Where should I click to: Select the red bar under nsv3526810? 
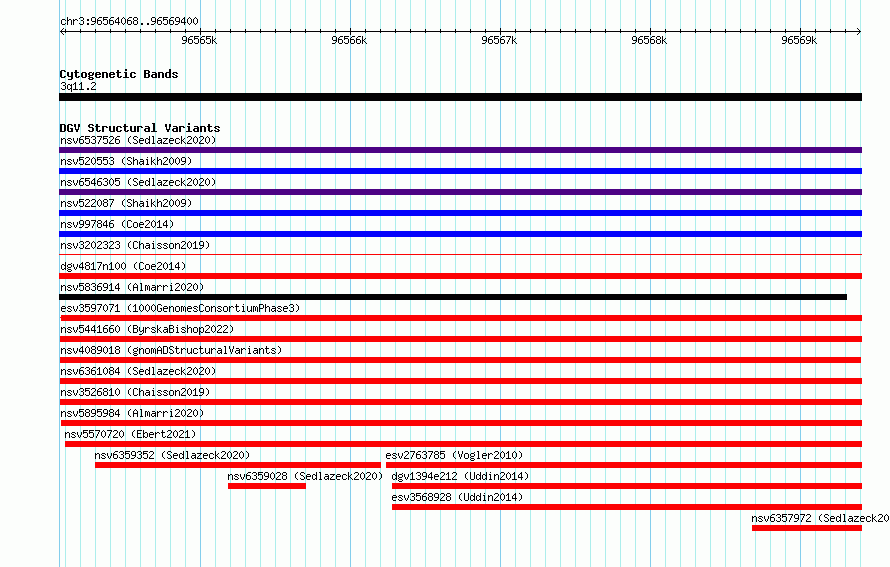tap(460, 402)
